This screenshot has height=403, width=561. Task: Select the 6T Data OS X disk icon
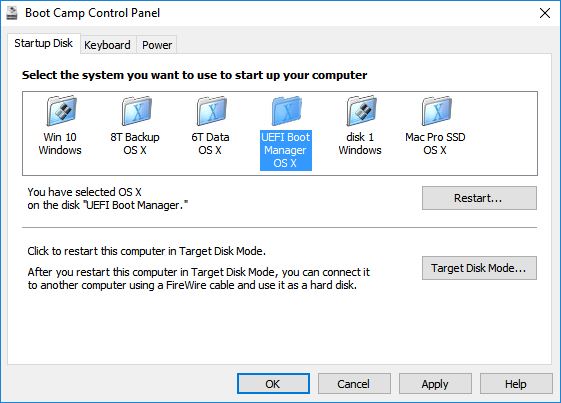coord(212,111)
